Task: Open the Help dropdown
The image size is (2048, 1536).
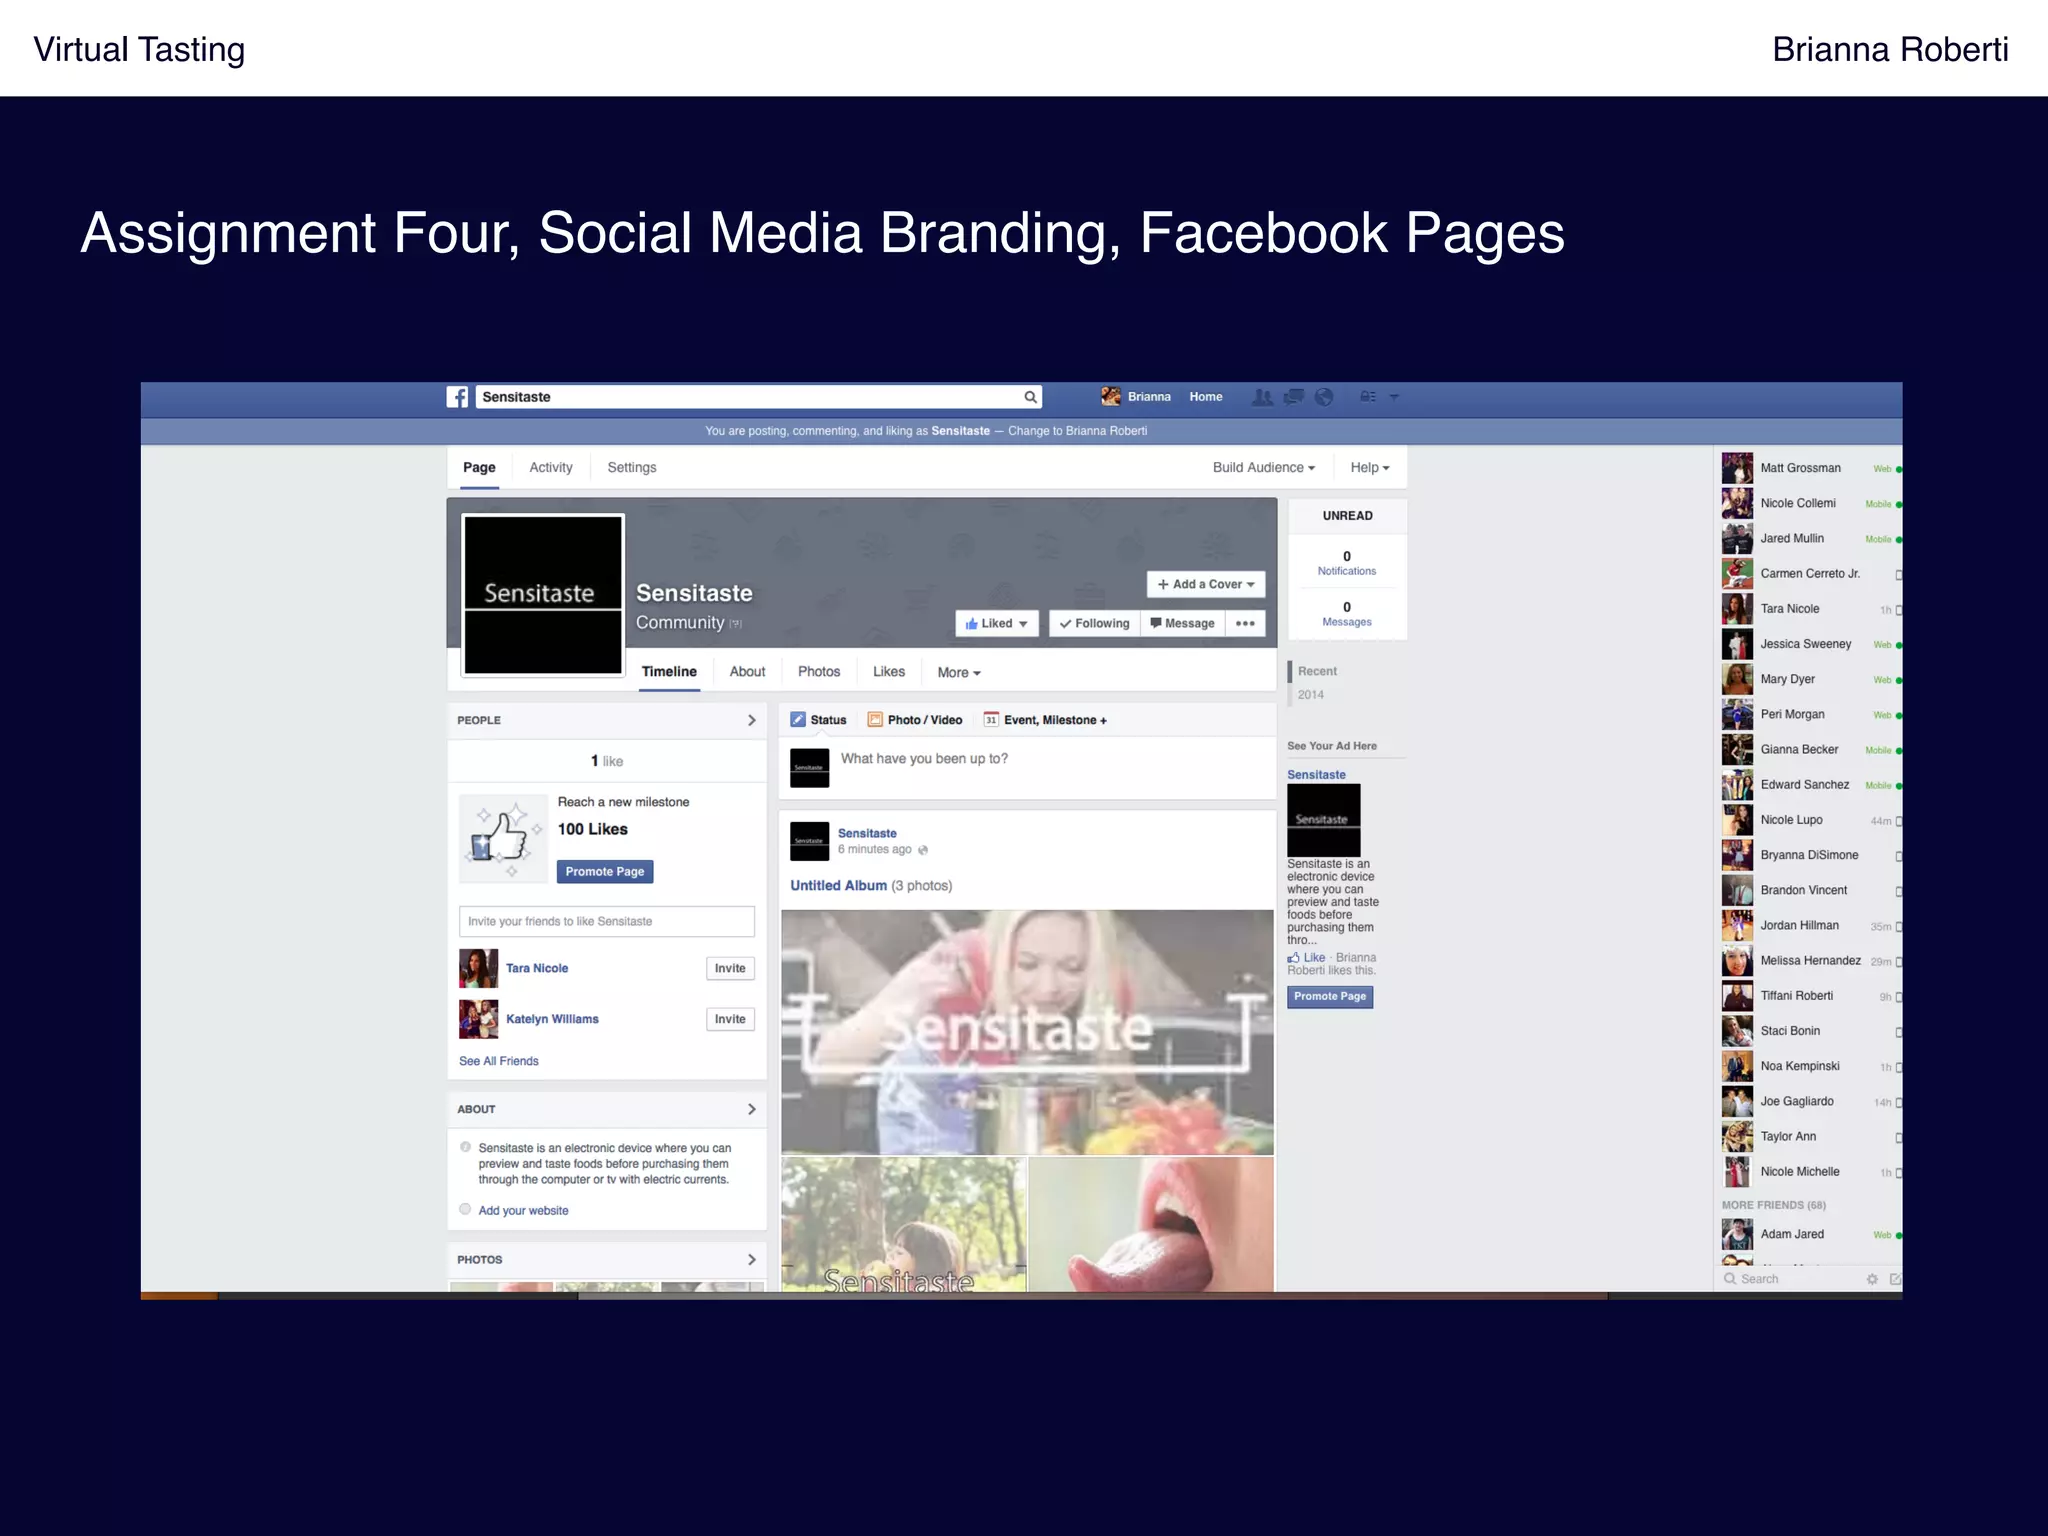Action: point(1369,467)
